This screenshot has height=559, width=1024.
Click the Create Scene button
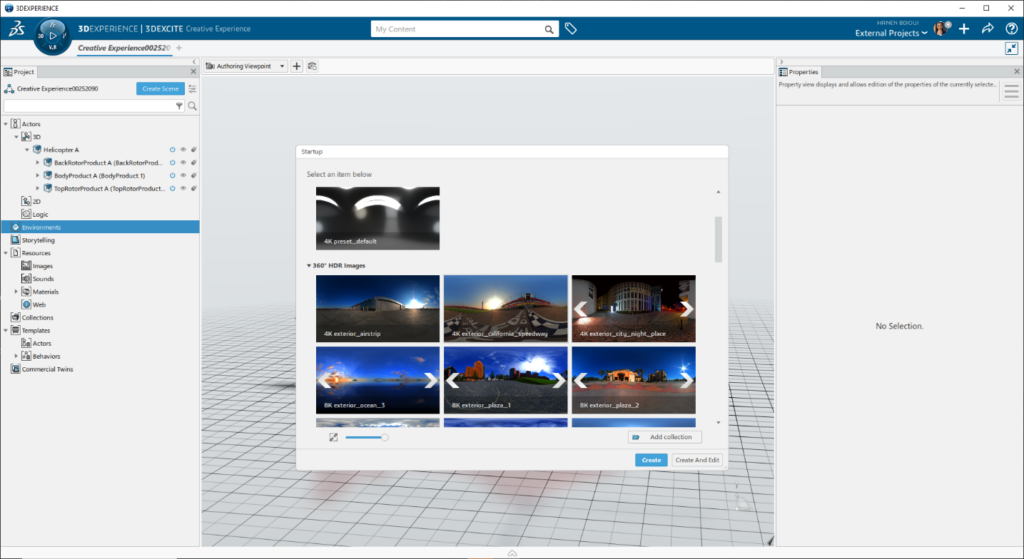(160, 89)
